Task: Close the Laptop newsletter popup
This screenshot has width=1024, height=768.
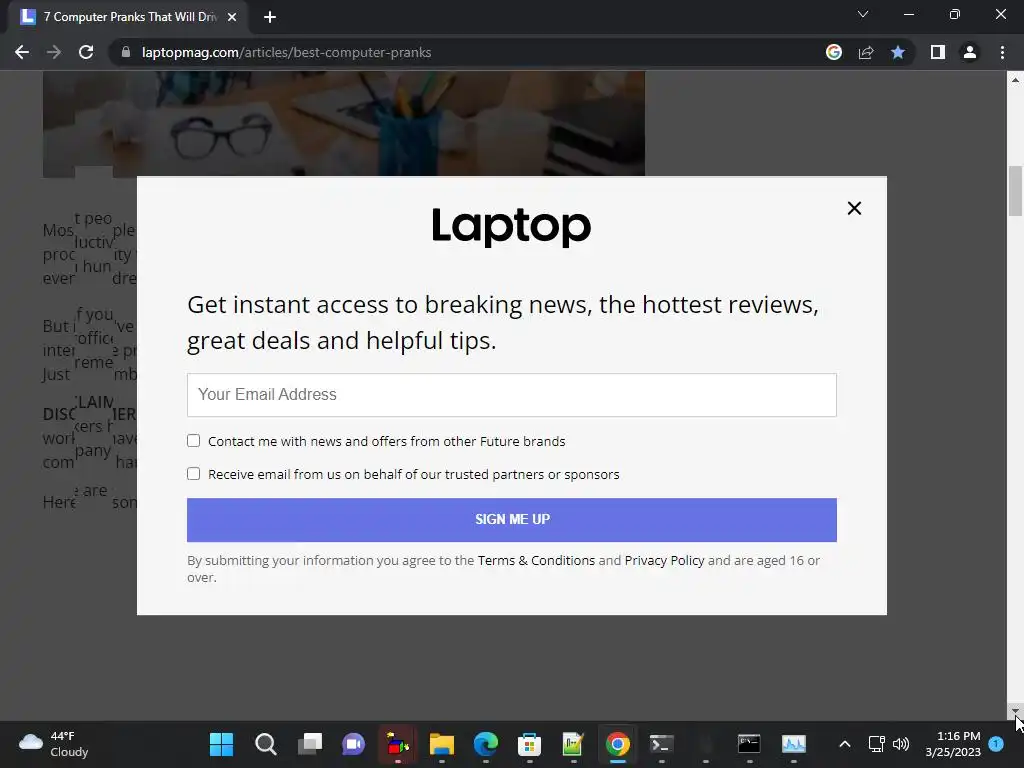Action: [854, 208]
